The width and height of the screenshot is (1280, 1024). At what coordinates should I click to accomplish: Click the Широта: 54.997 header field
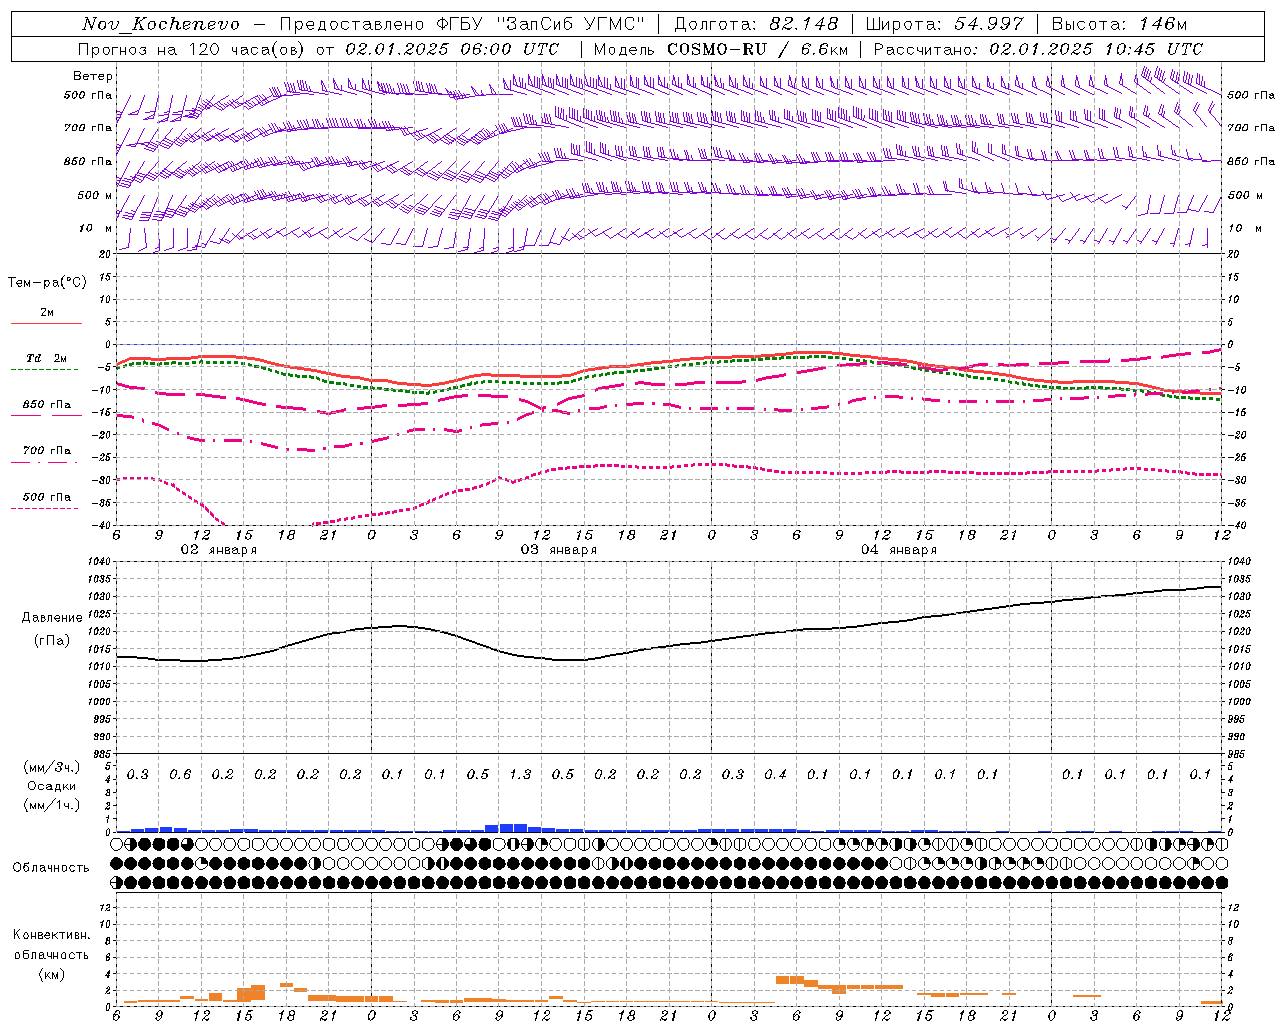coord(945,24)
